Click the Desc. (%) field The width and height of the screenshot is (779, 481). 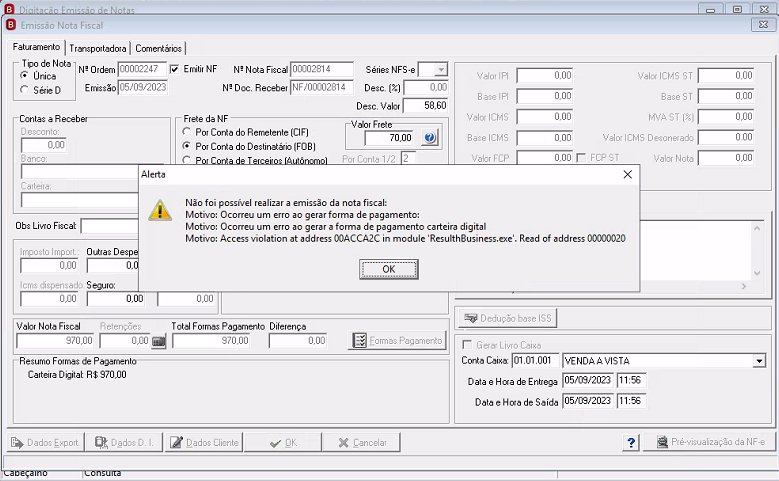(x=426, y=87)
